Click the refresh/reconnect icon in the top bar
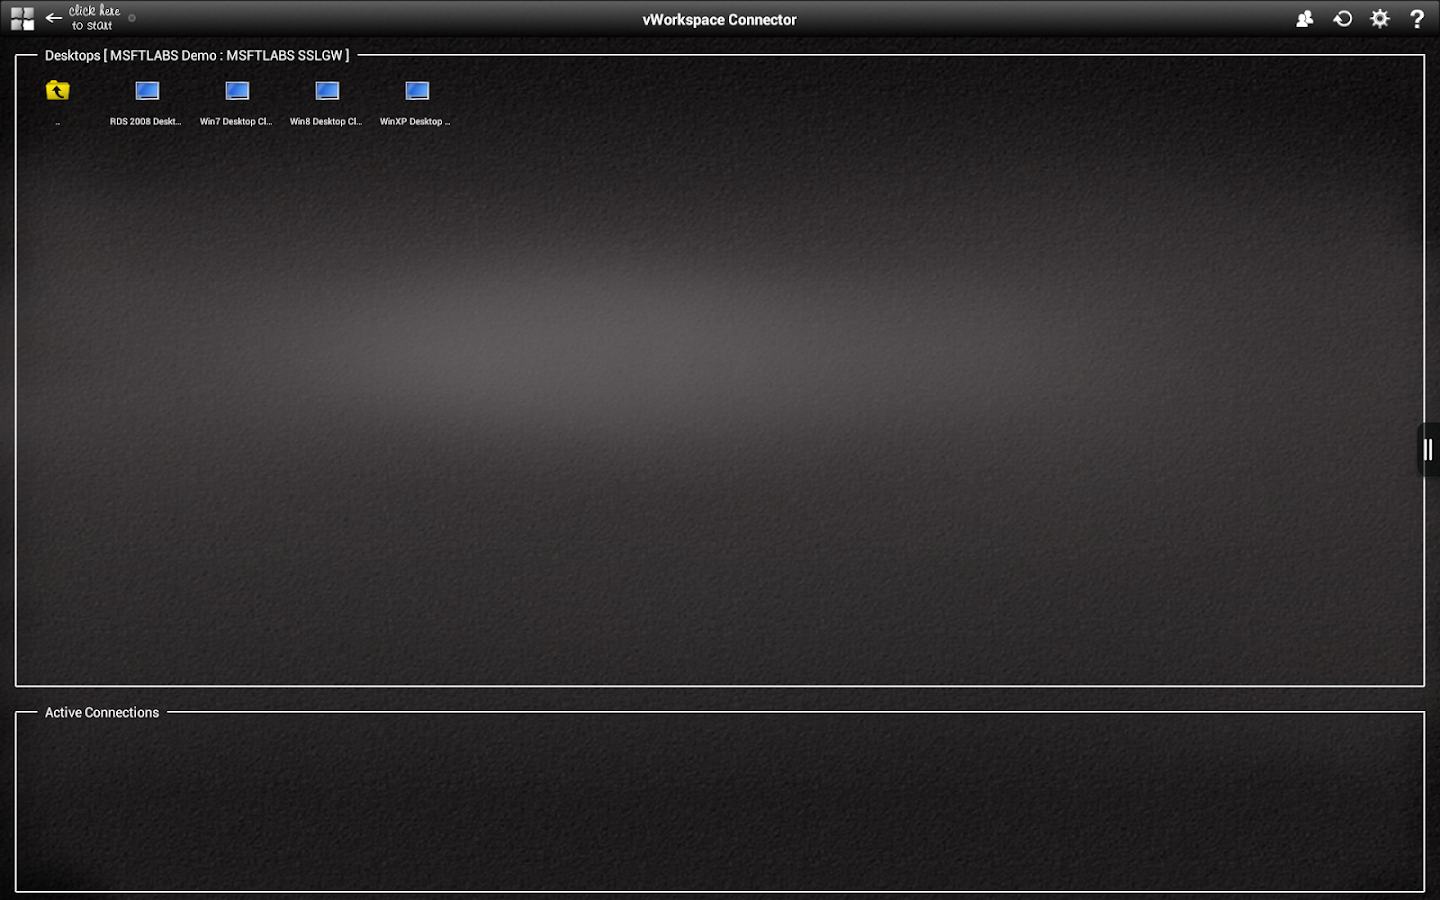 [1343, 18]
